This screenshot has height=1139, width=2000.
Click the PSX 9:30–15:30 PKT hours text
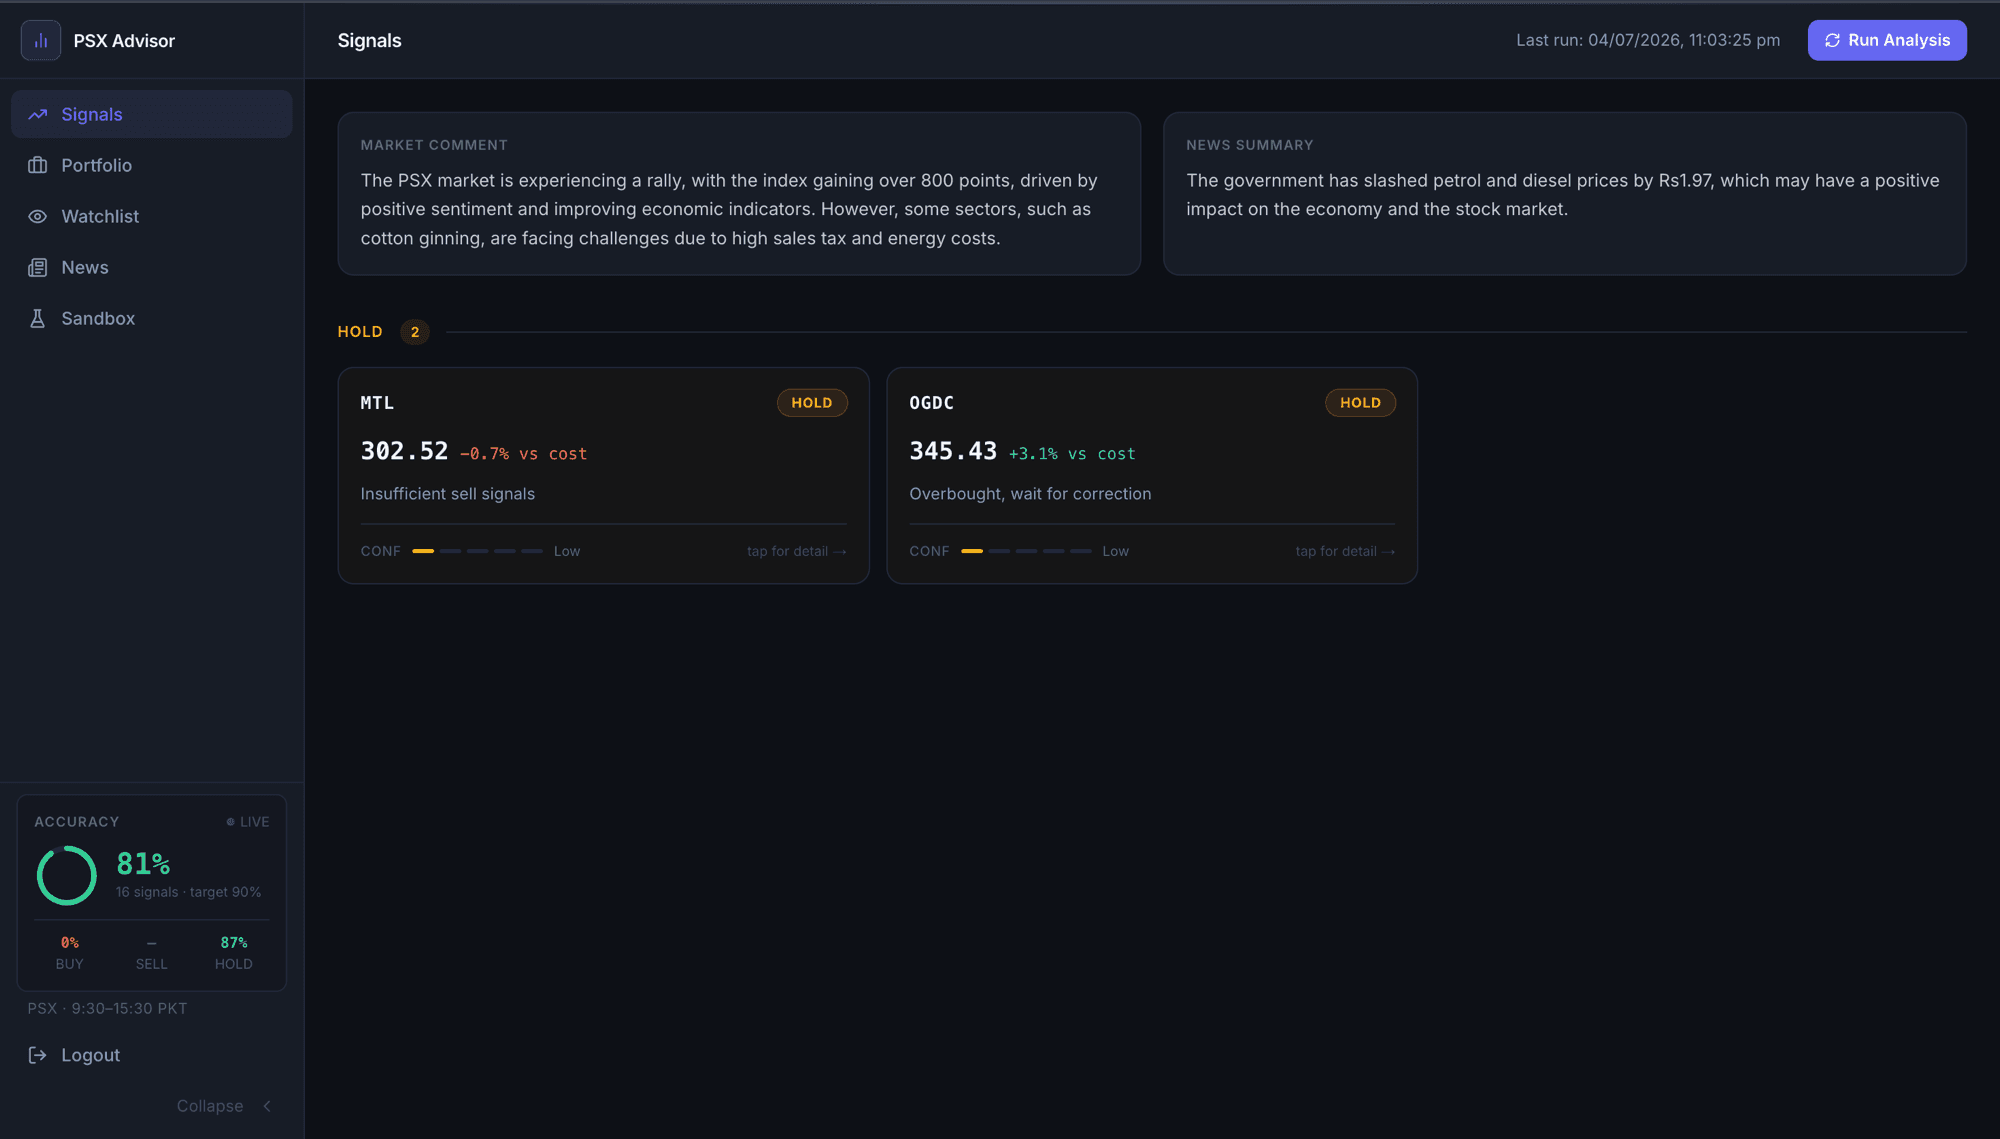click(x=107, y=1008)
